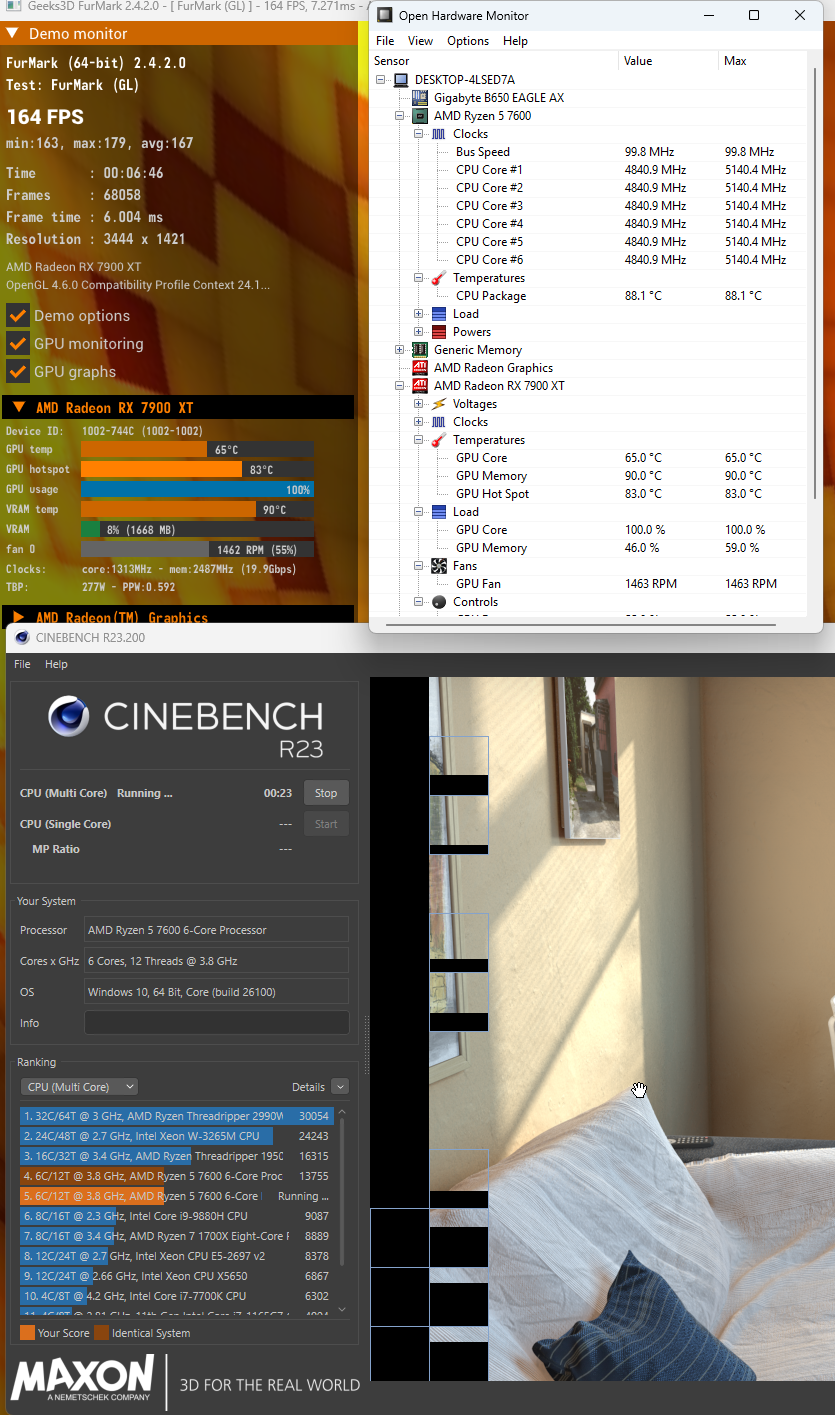835x1415 pixels.
Task: Select the Generic Memory RAM icon
Action: [x=420, y=350]
